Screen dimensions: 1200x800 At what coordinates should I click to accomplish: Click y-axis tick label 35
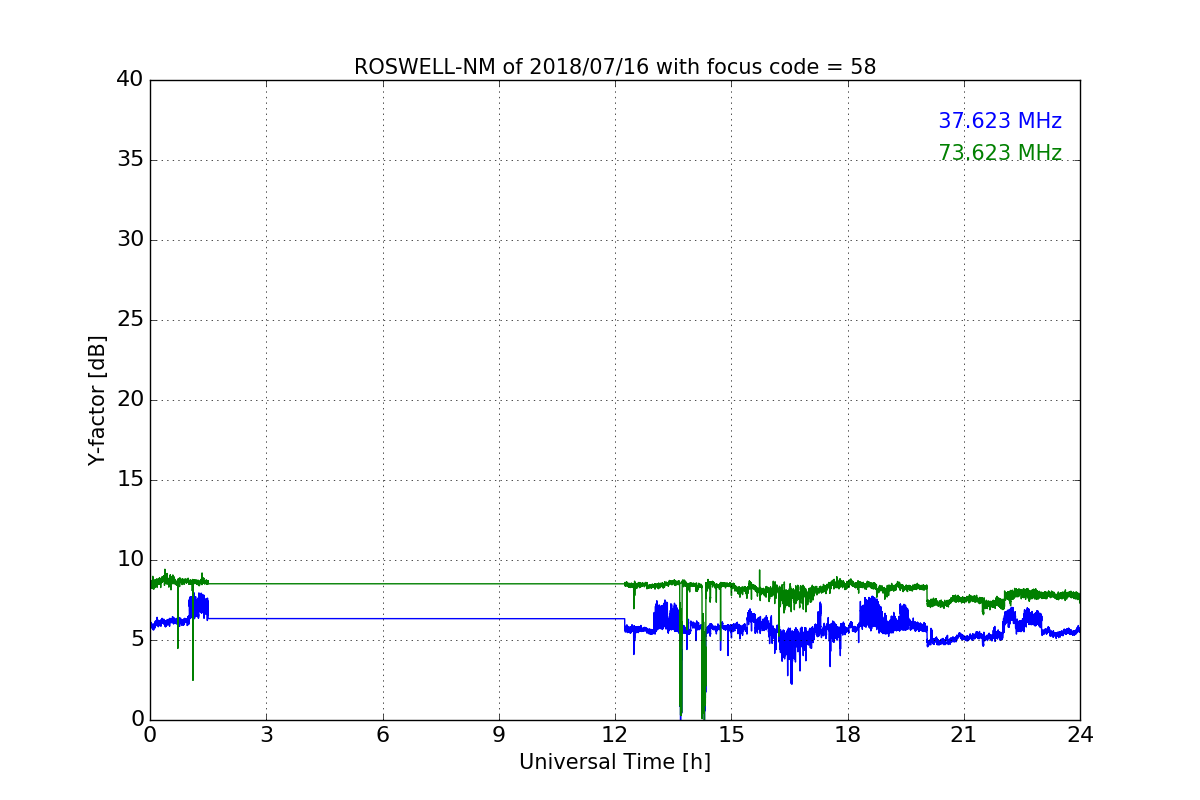pyautogui.click(x=130, y=160)
